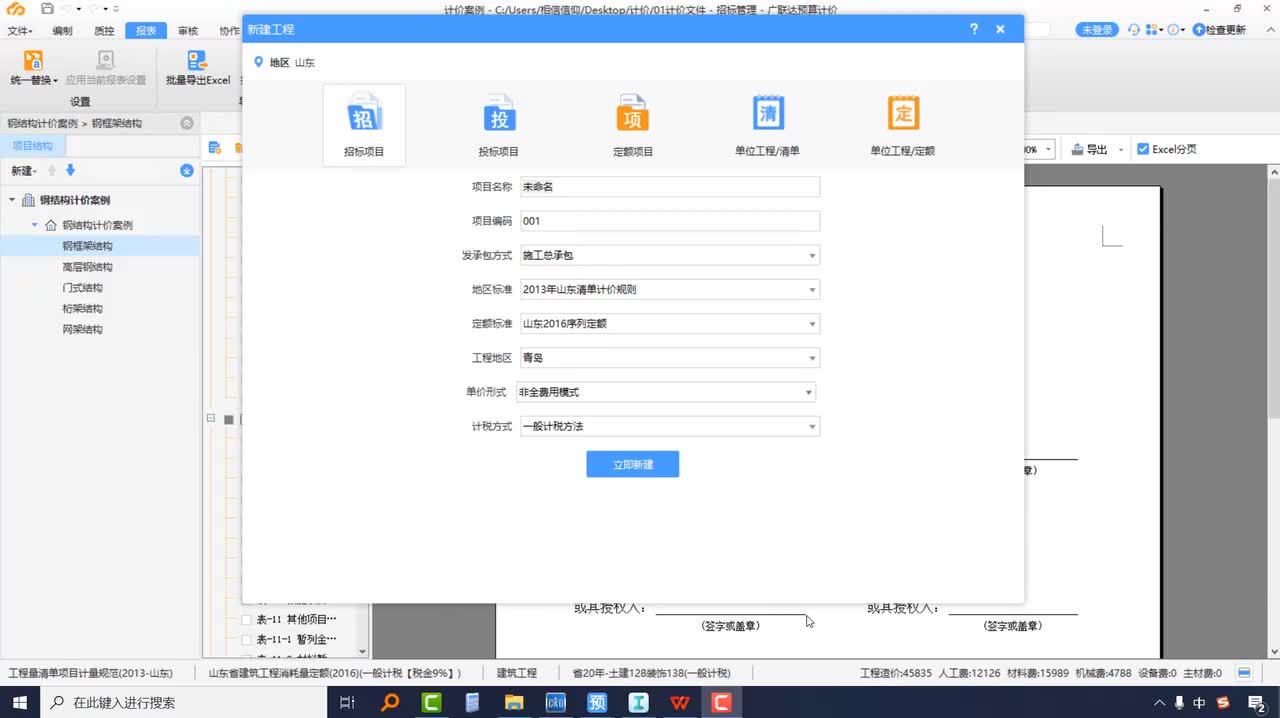Screen dimensions: 1280x718
Task: Click the blue circular download icon in project panel
Action: click(x=186, y=171)
